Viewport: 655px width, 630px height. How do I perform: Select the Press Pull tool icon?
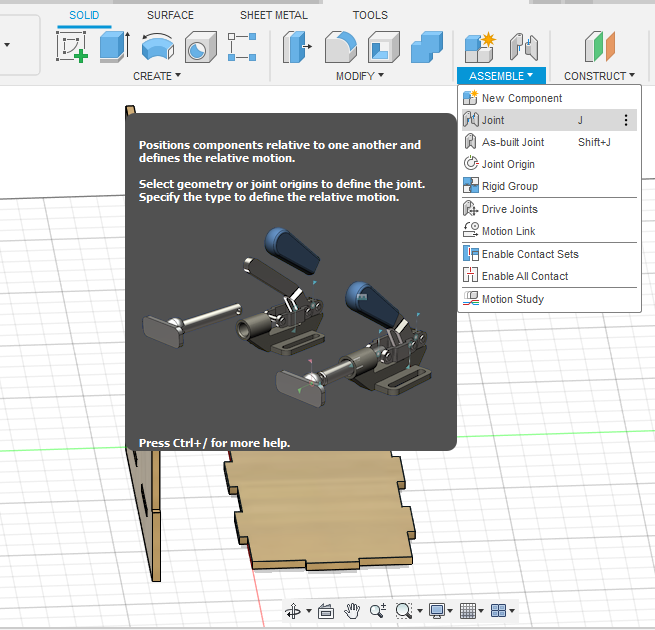pyautogui.click(x=297, y=47)
